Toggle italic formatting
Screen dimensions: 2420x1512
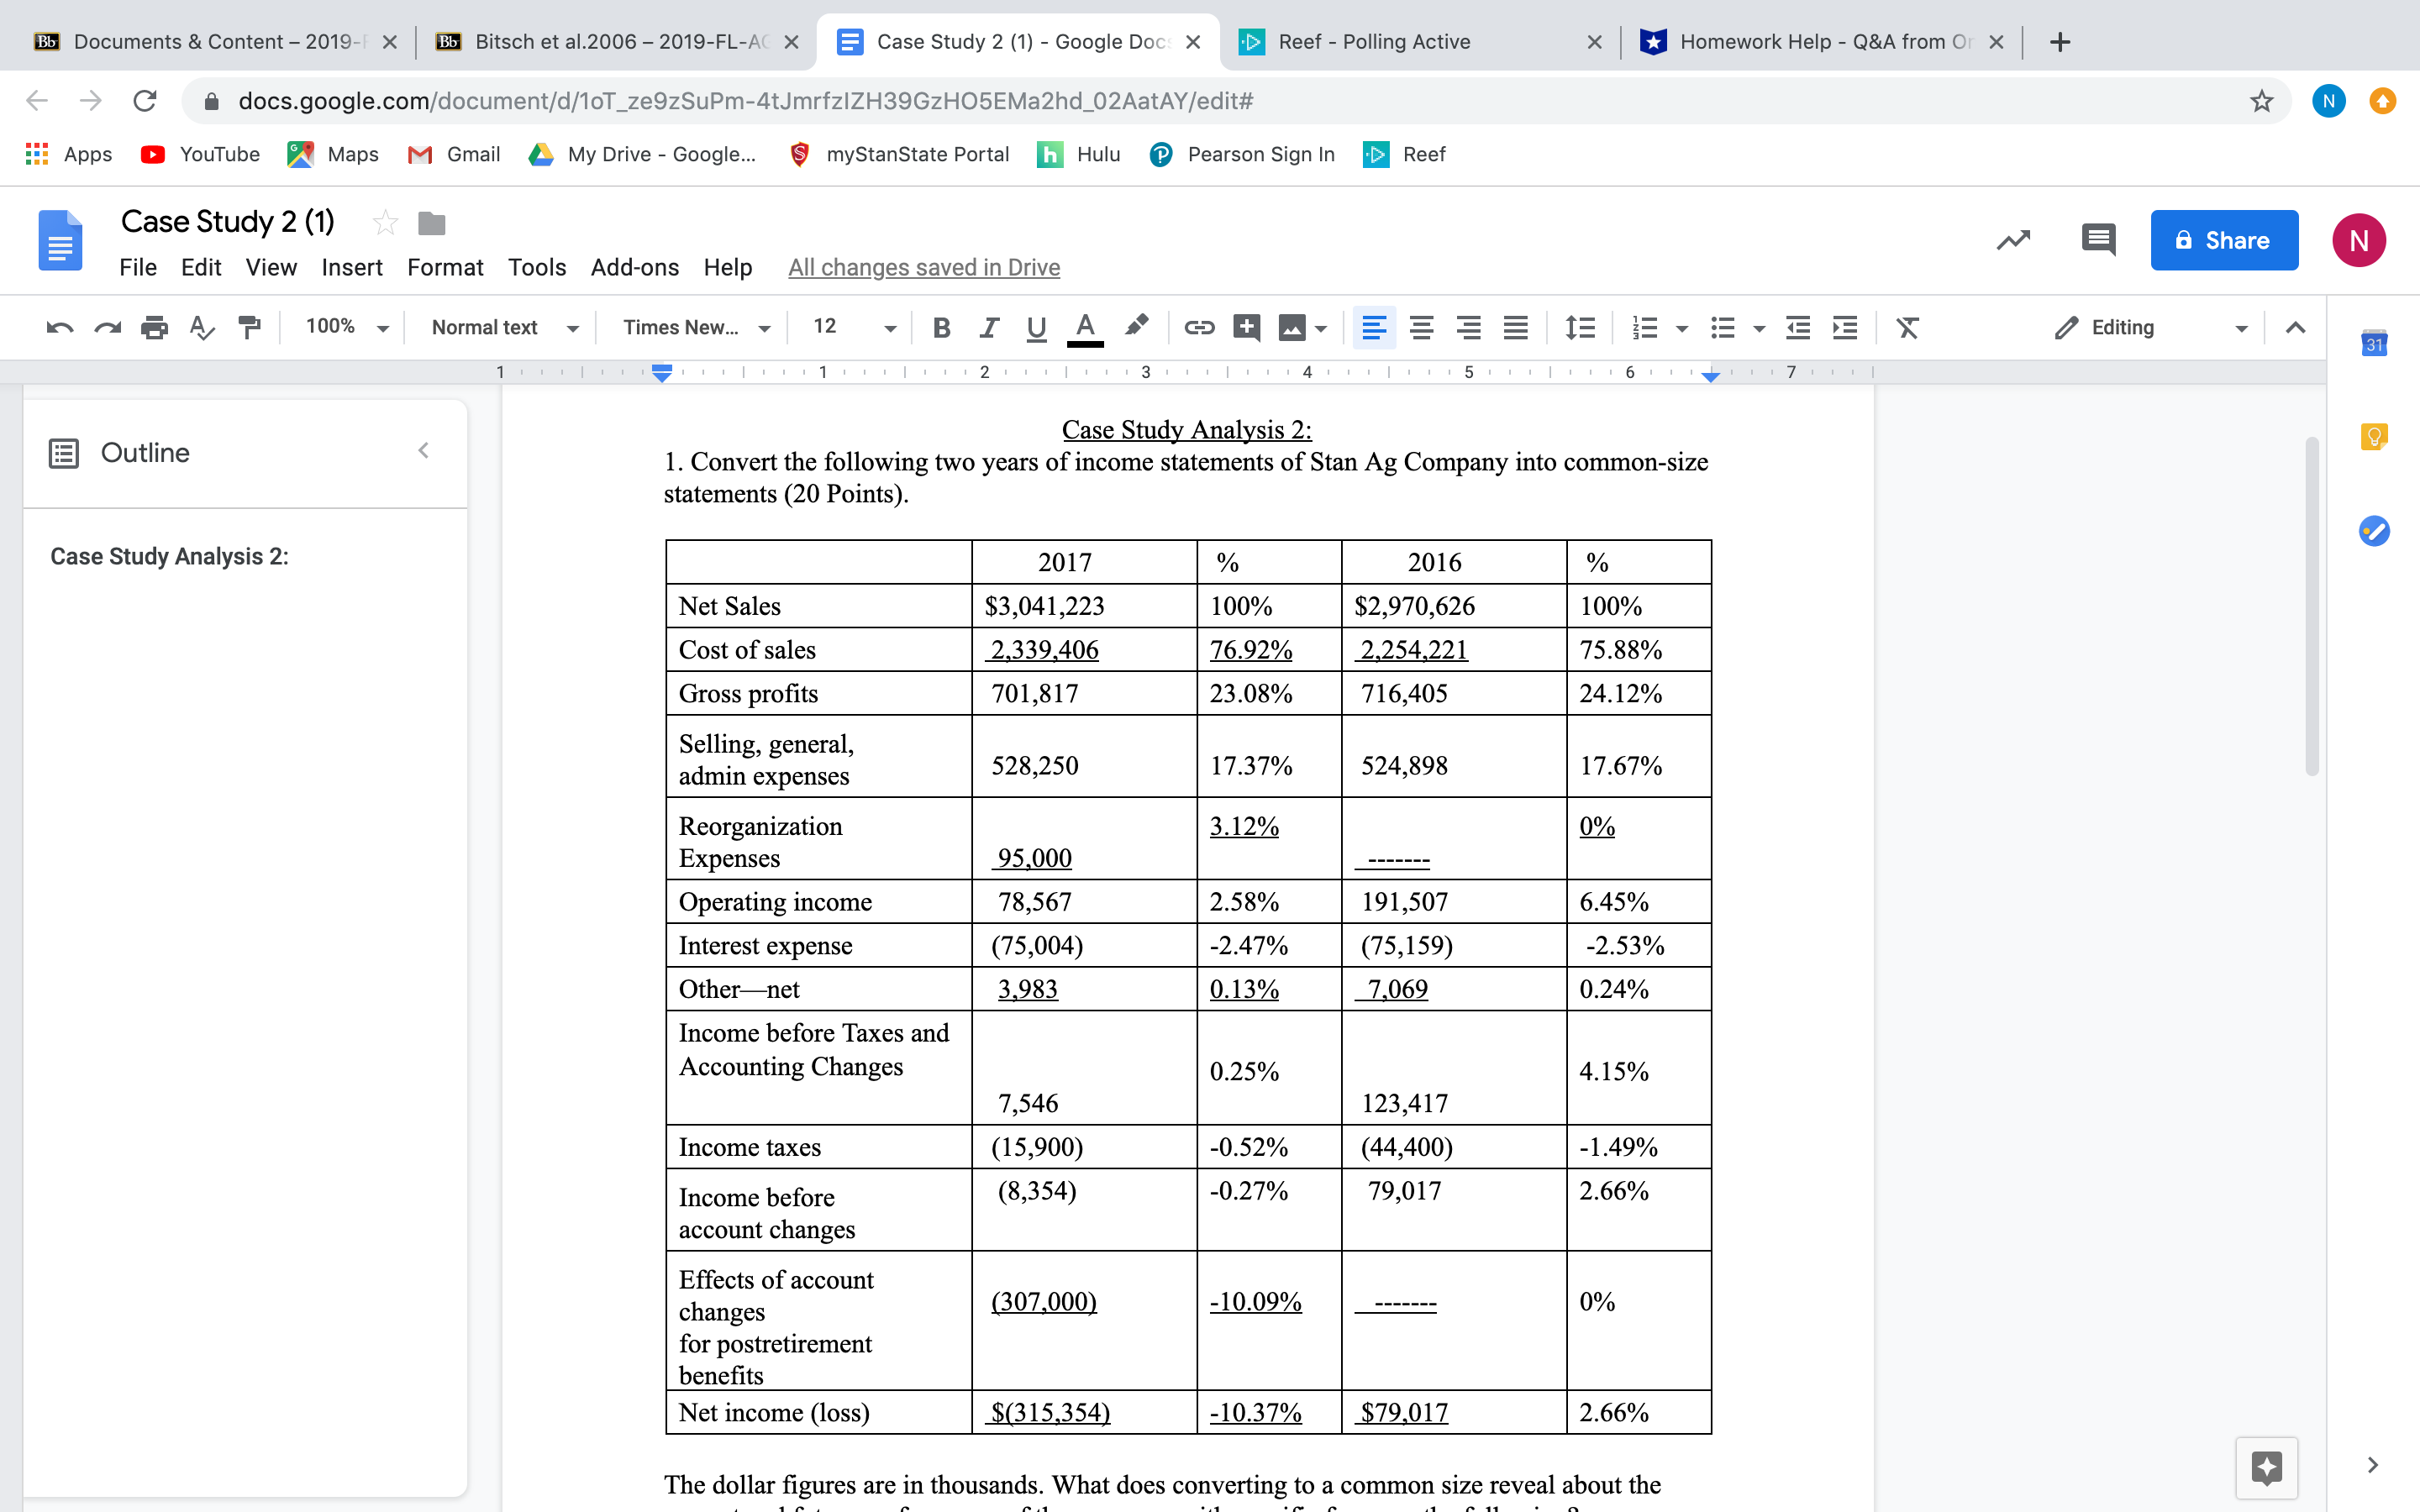click(989, 327)
